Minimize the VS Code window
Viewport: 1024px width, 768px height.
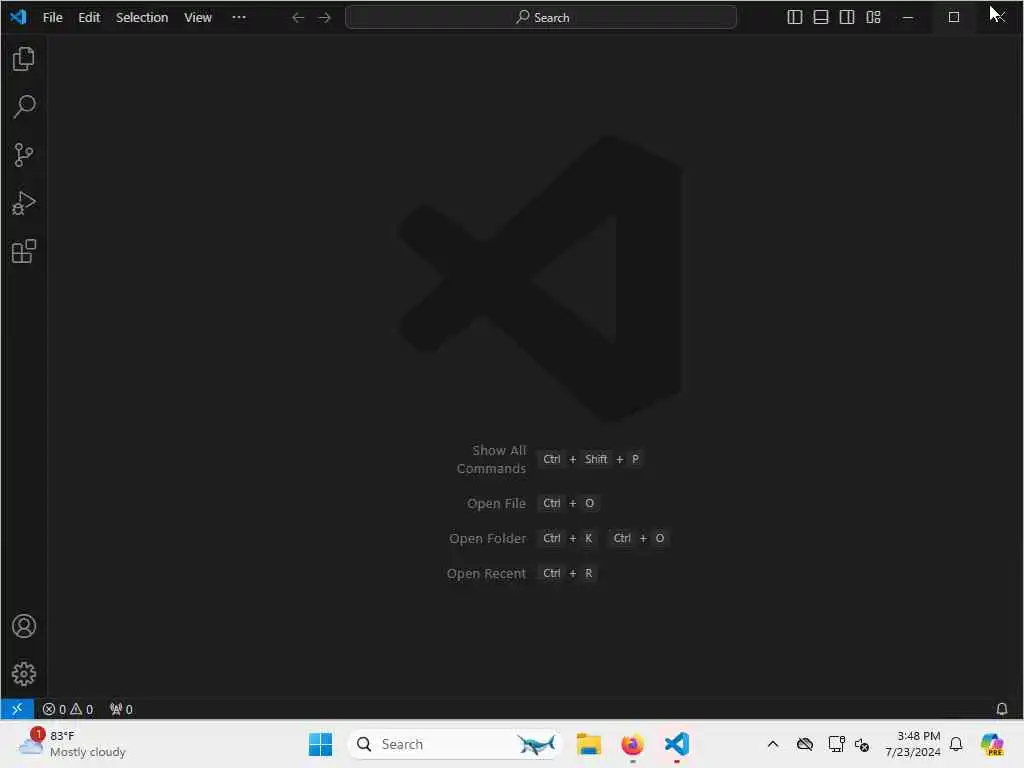(x=908, y=18)
